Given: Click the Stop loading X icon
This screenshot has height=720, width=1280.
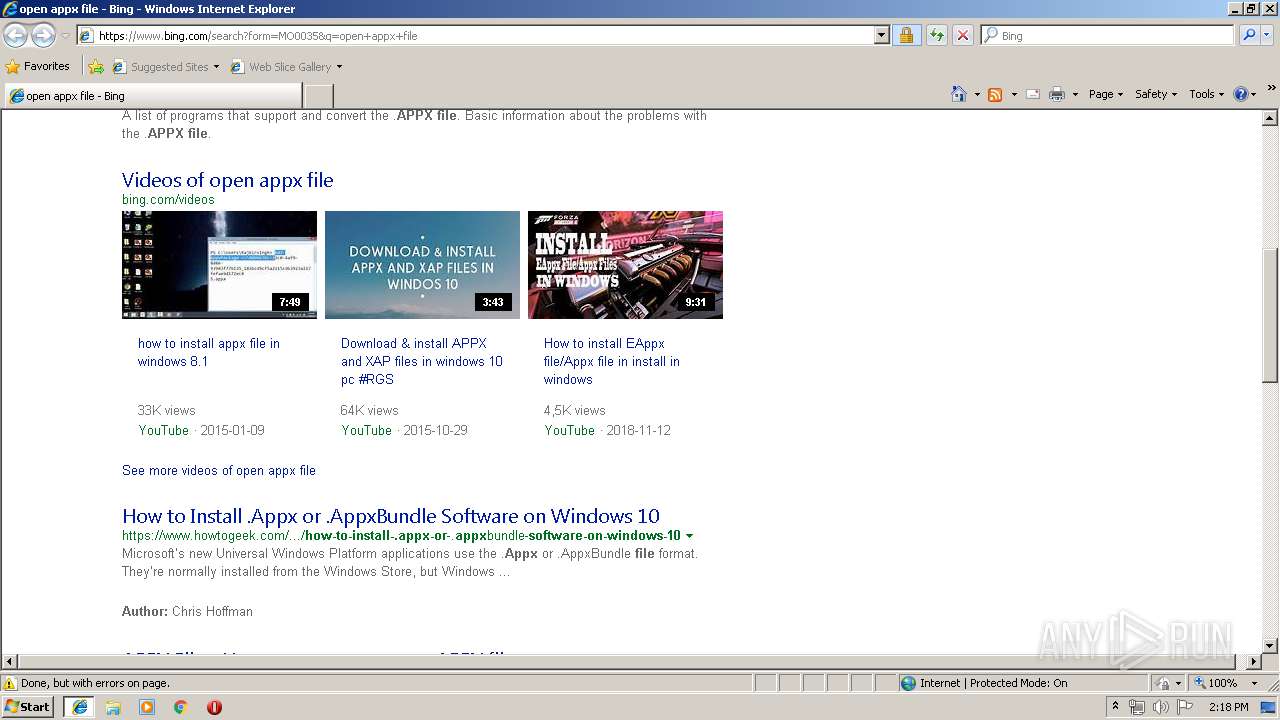Looking at the screenshot, I should pos(962,35).
